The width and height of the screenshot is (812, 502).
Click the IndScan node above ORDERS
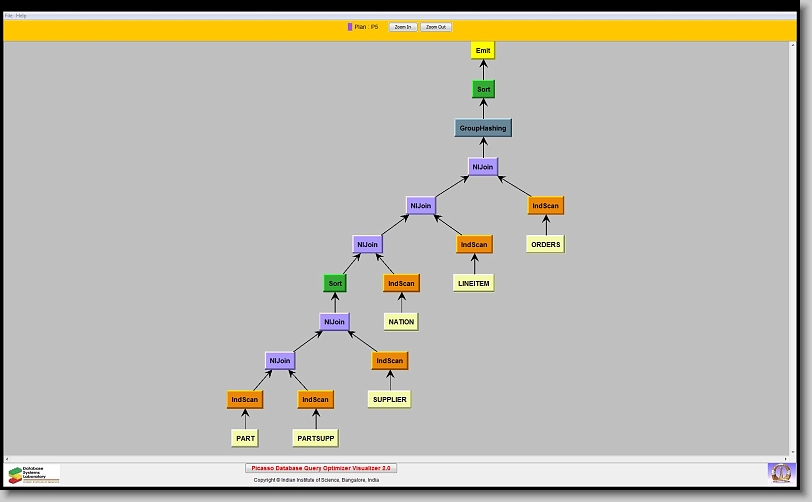[545, 206]
